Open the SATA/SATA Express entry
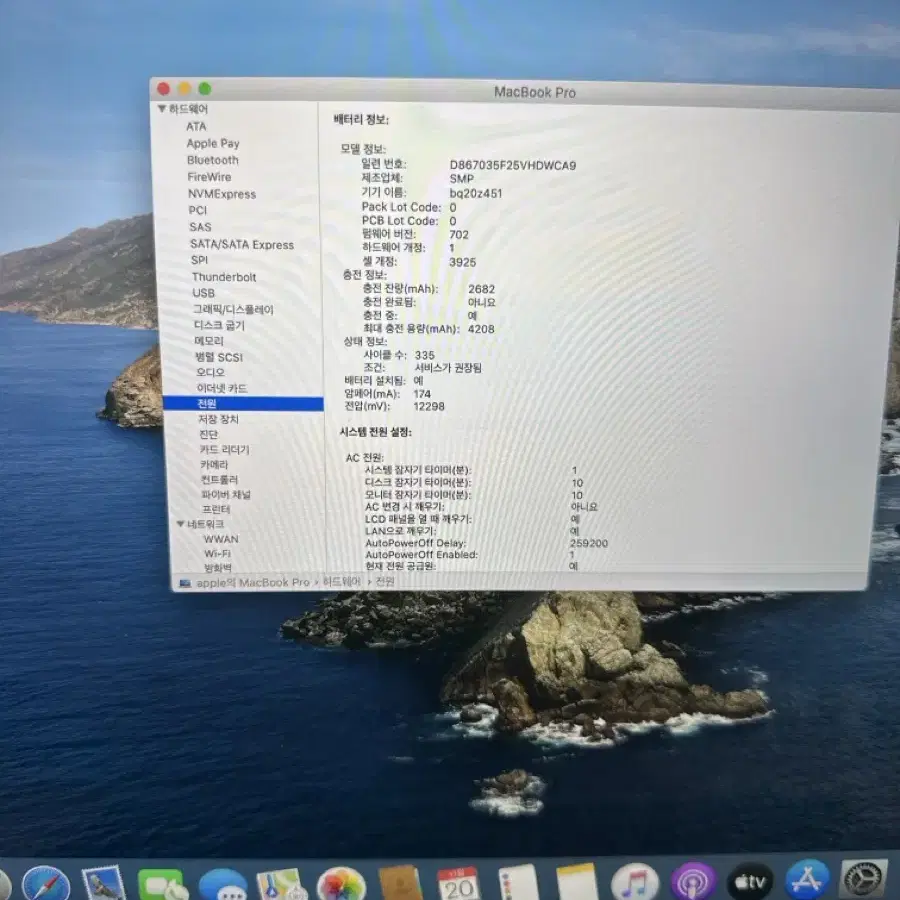This screenshot has width=900, height=900. (242, 245)
